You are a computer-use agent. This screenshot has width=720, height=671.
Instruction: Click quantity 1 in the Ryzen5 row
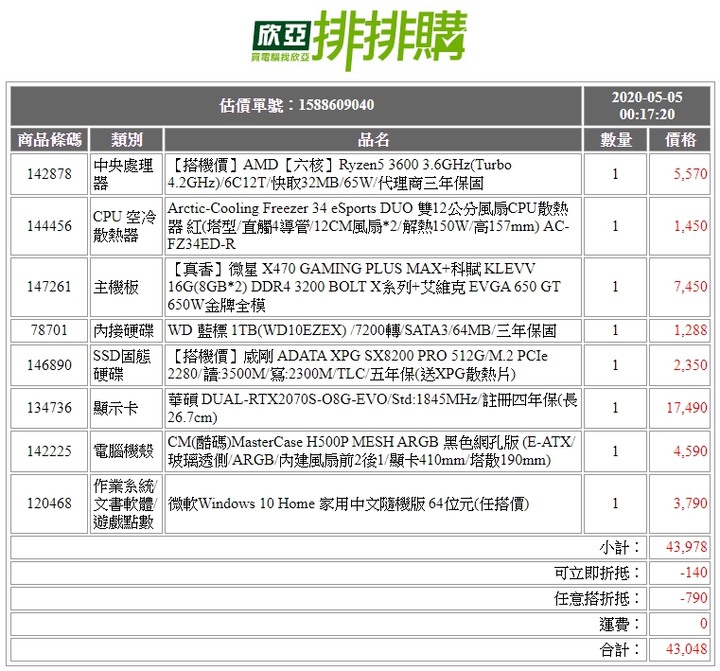tap(615, 174)
